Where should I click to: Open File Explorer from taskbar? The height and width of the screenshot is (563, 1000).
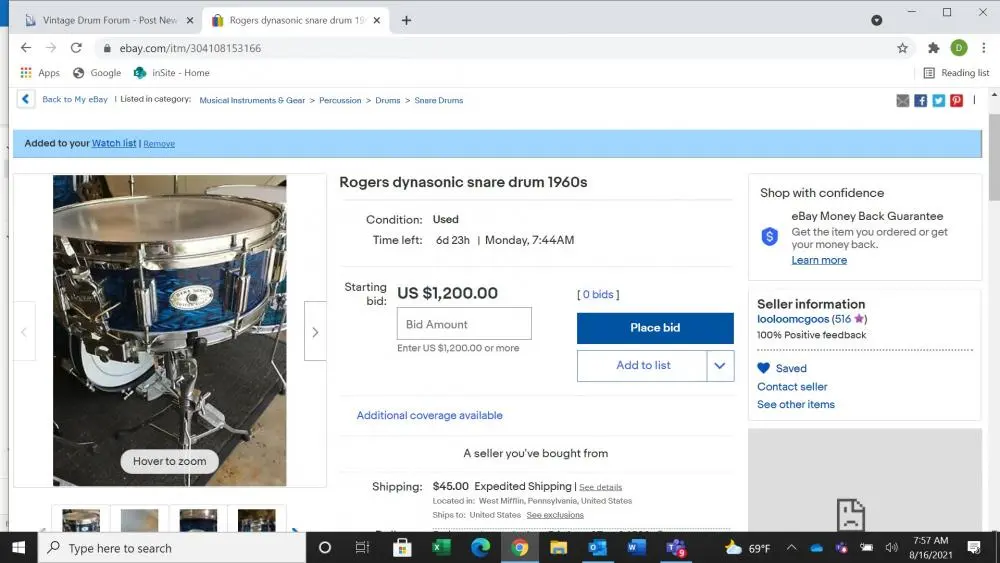(559, 548)
